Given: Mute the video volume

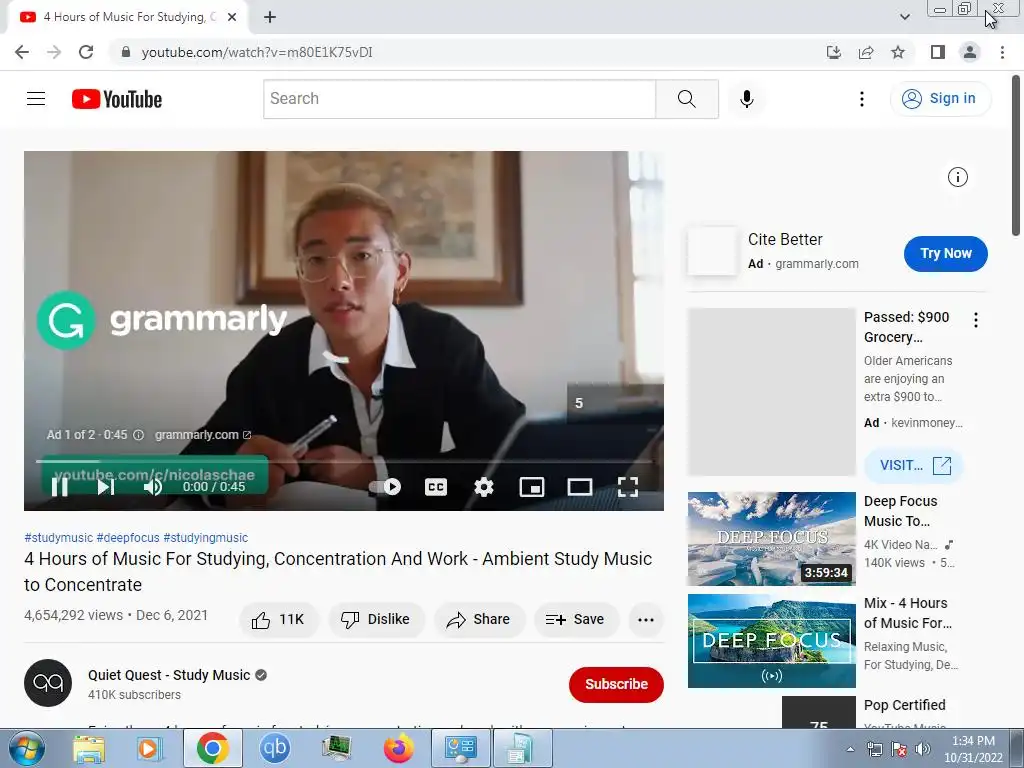Looking at the screenshot, I should [x=153, y=487].
